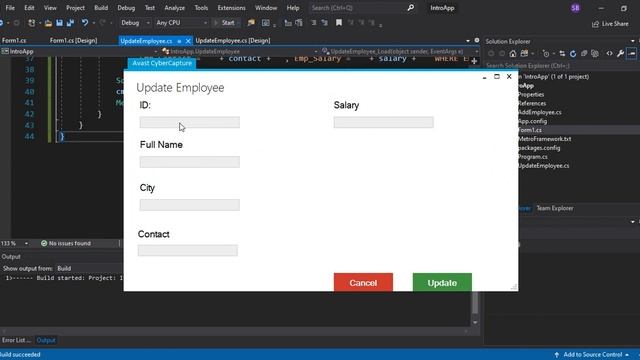640x360 pixels.
Task: Click the ID input field
Action: pos(190,122)
